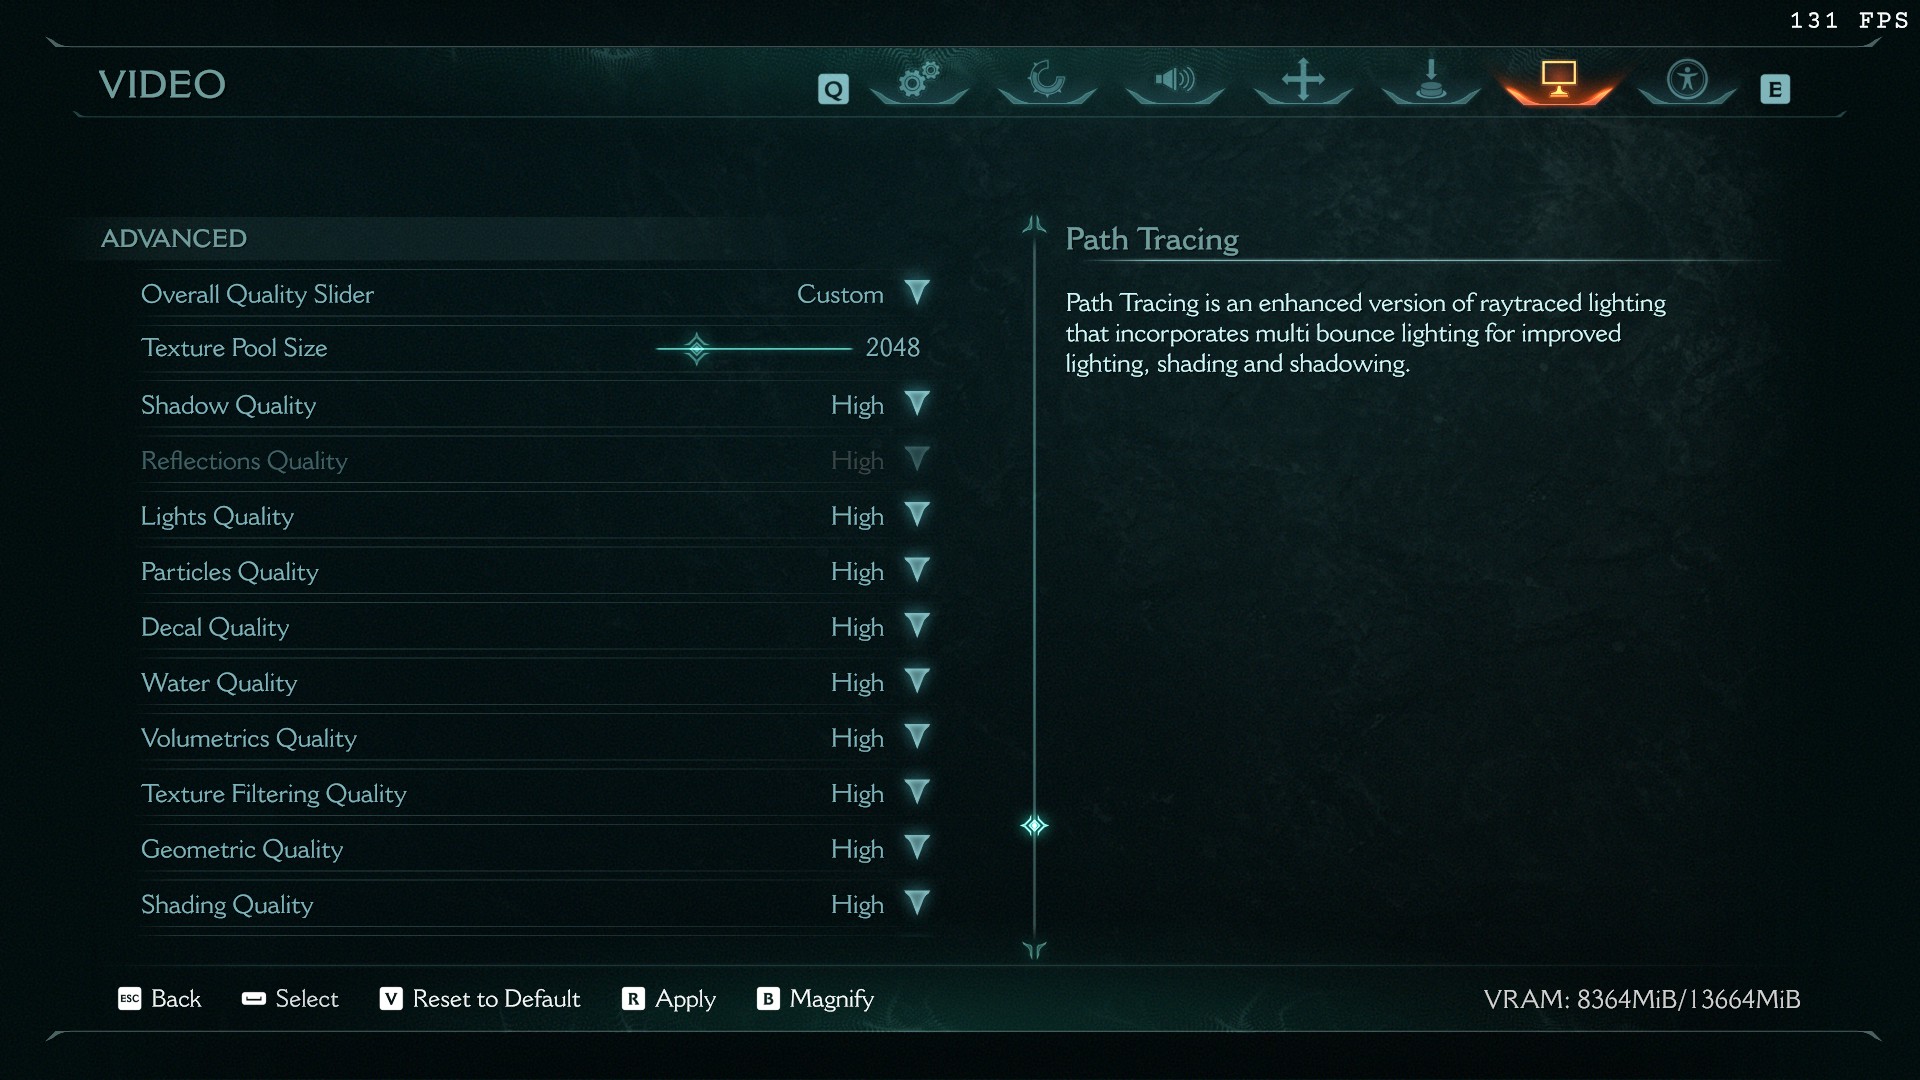This screenshot has height=1080, width=1920.
Task: Open the gears settings tab icon
Action: (x=919, y=80)
